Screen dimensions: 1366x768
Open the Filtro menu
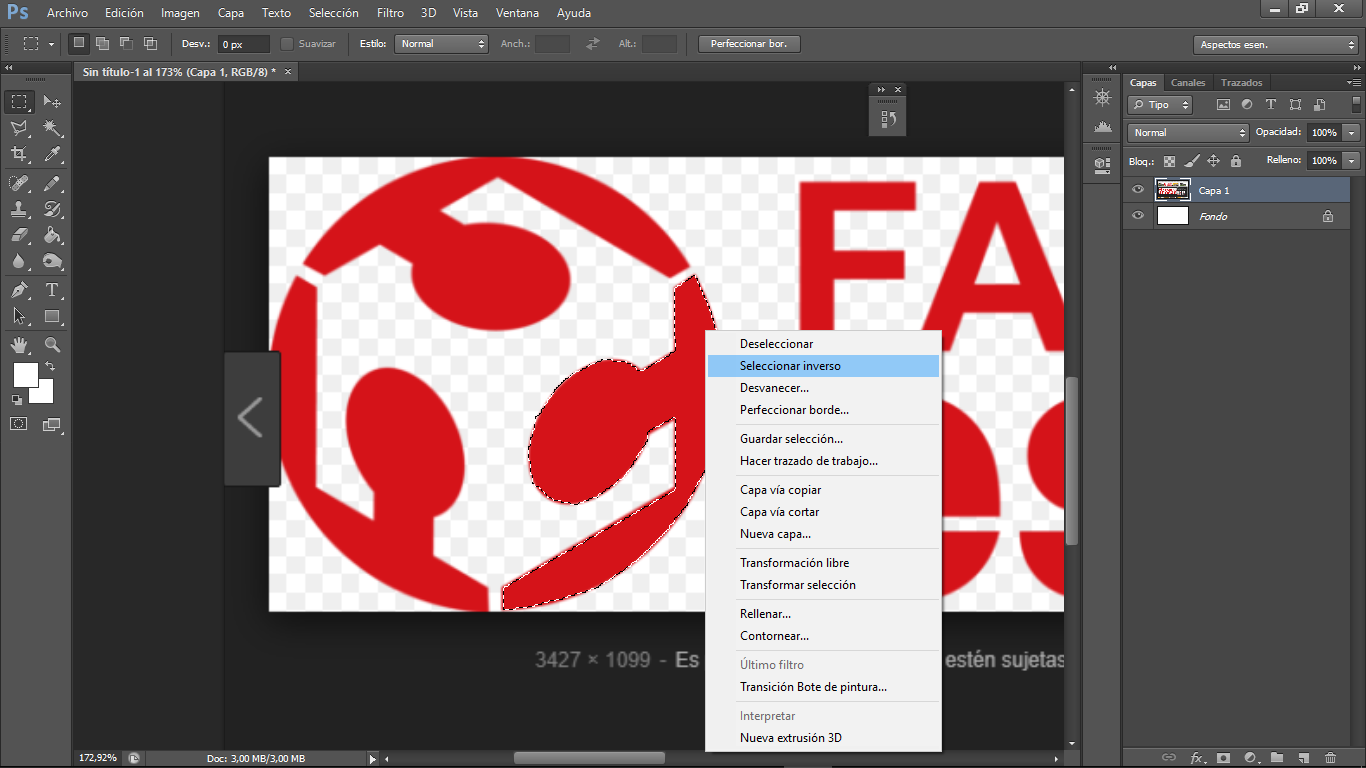pos(390,13)
